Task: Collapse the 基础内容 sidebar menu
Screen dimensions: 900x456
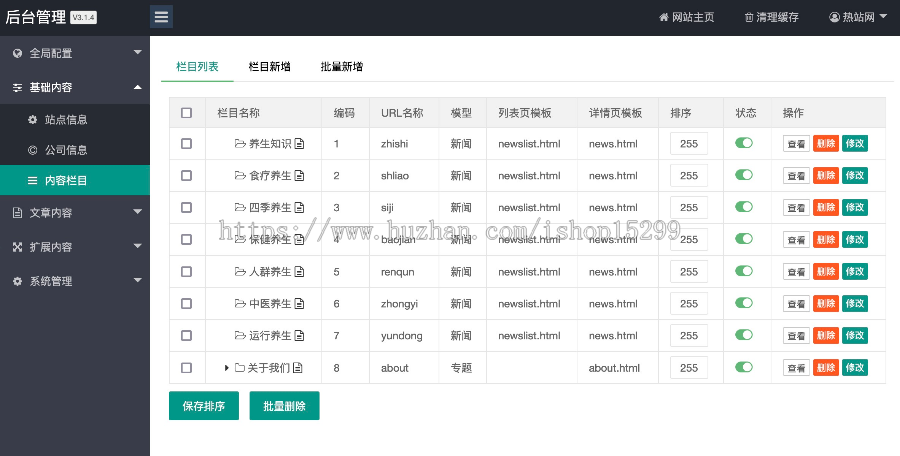Action: click(x=138, y=87)
